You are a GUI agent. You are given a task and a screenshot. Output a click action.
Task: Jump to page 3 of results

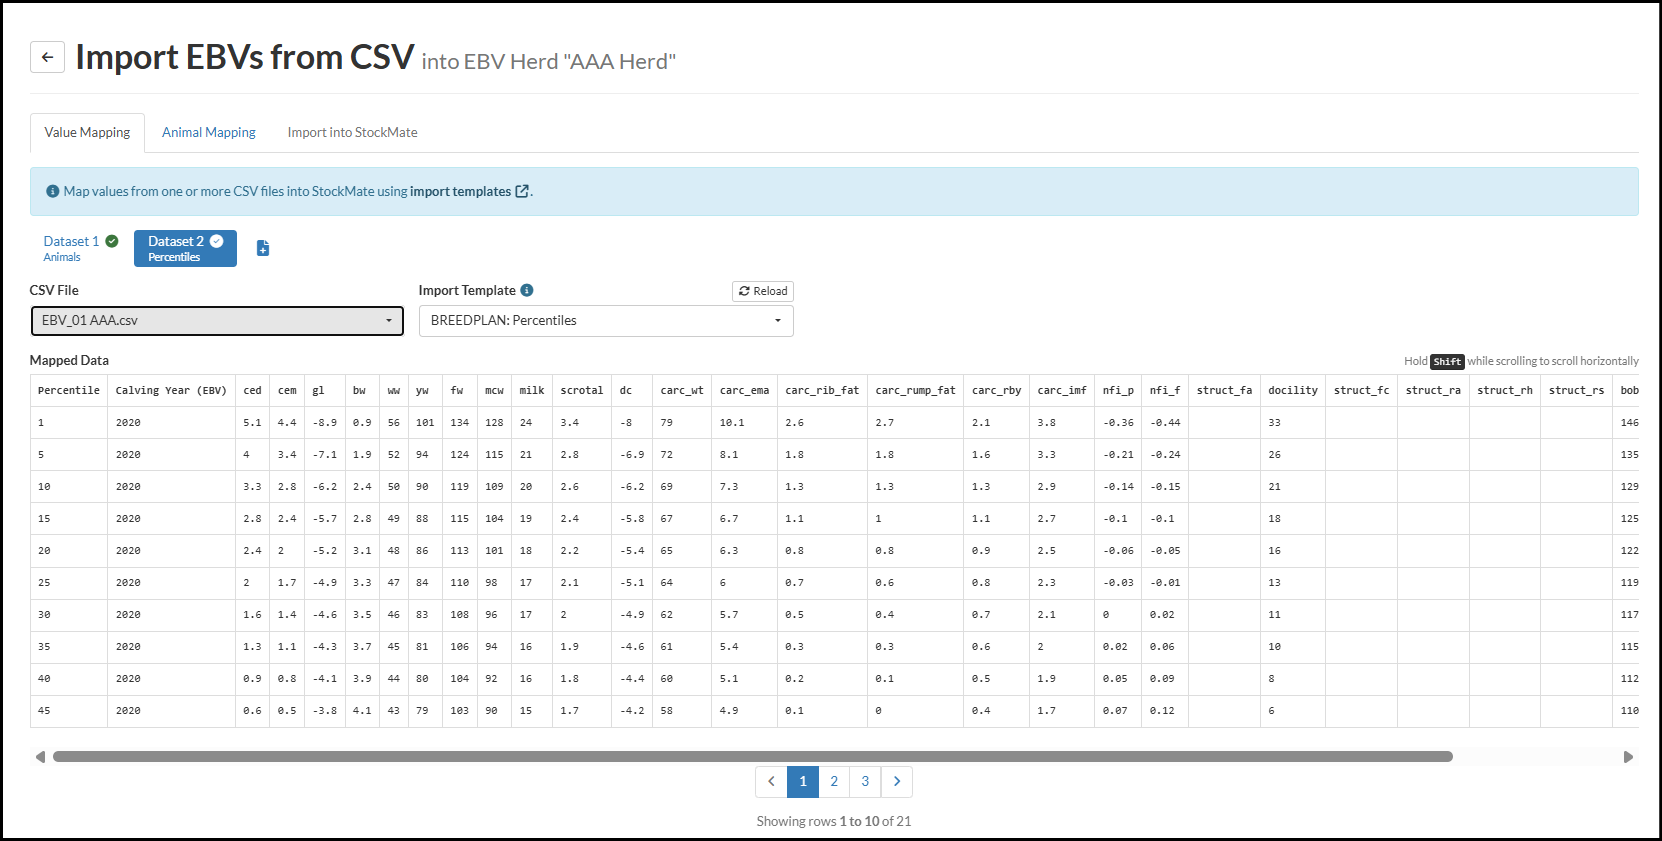(865, 781)
